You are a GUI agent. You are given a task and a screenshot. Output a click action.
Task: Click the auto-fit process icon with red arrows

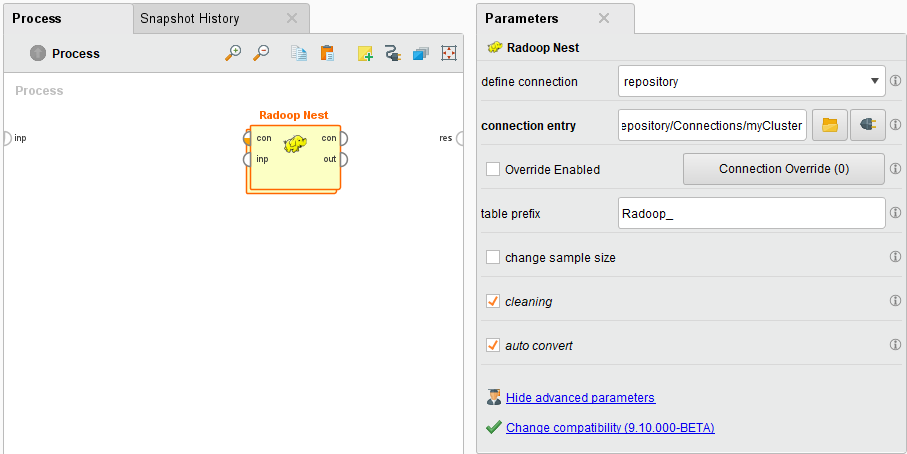coord(449,53)
